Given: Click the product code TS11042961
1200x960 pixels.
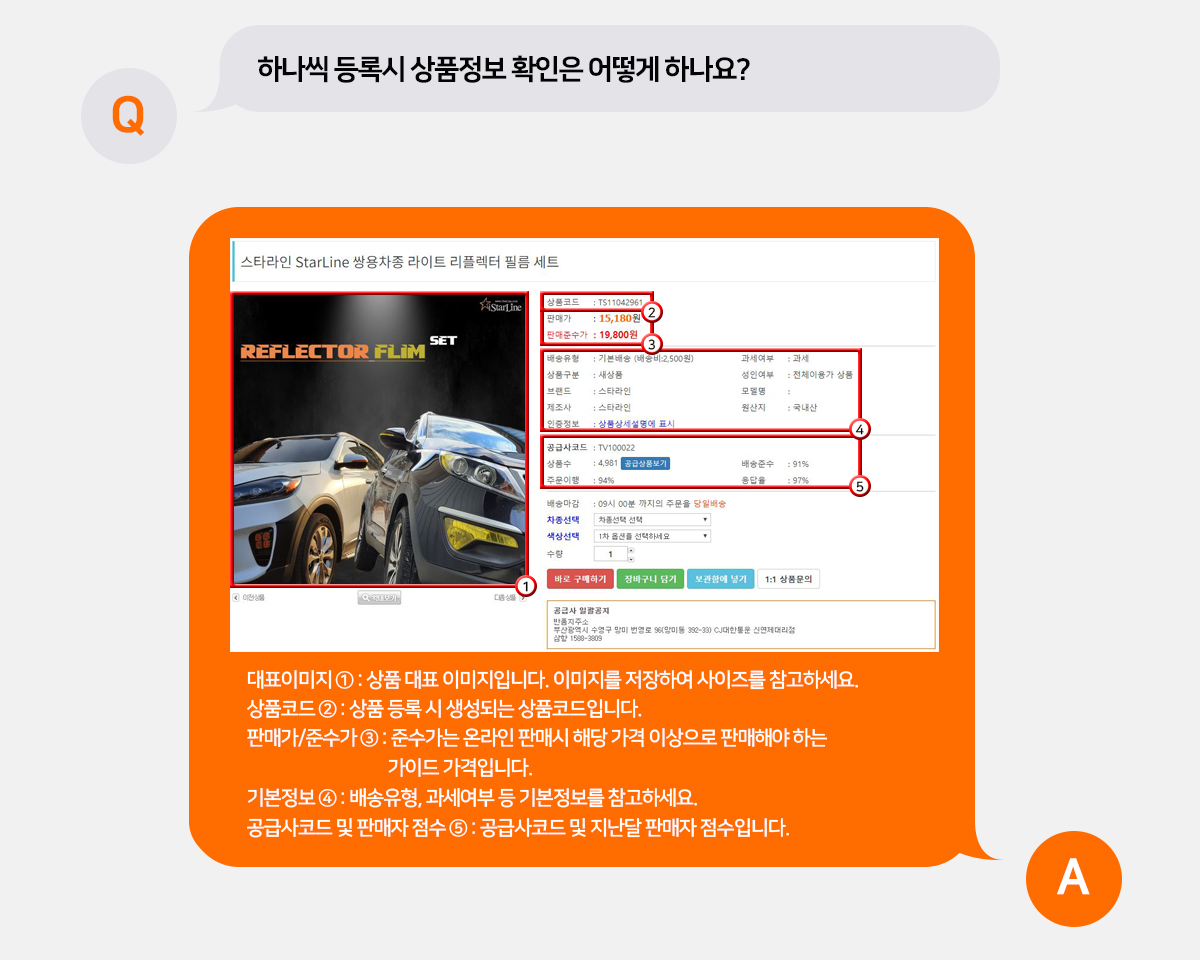Looking at the screenshot, I should click(620, 302).
